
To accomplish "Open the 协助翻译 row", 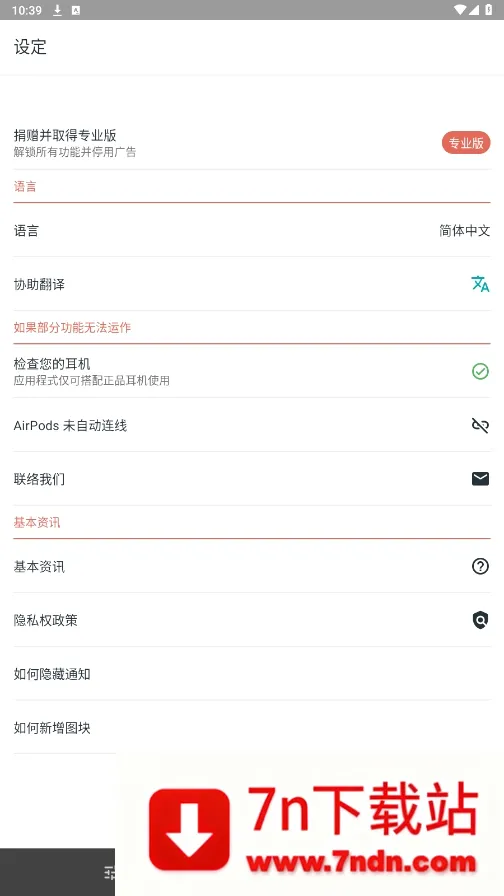I will pos(252,284).
